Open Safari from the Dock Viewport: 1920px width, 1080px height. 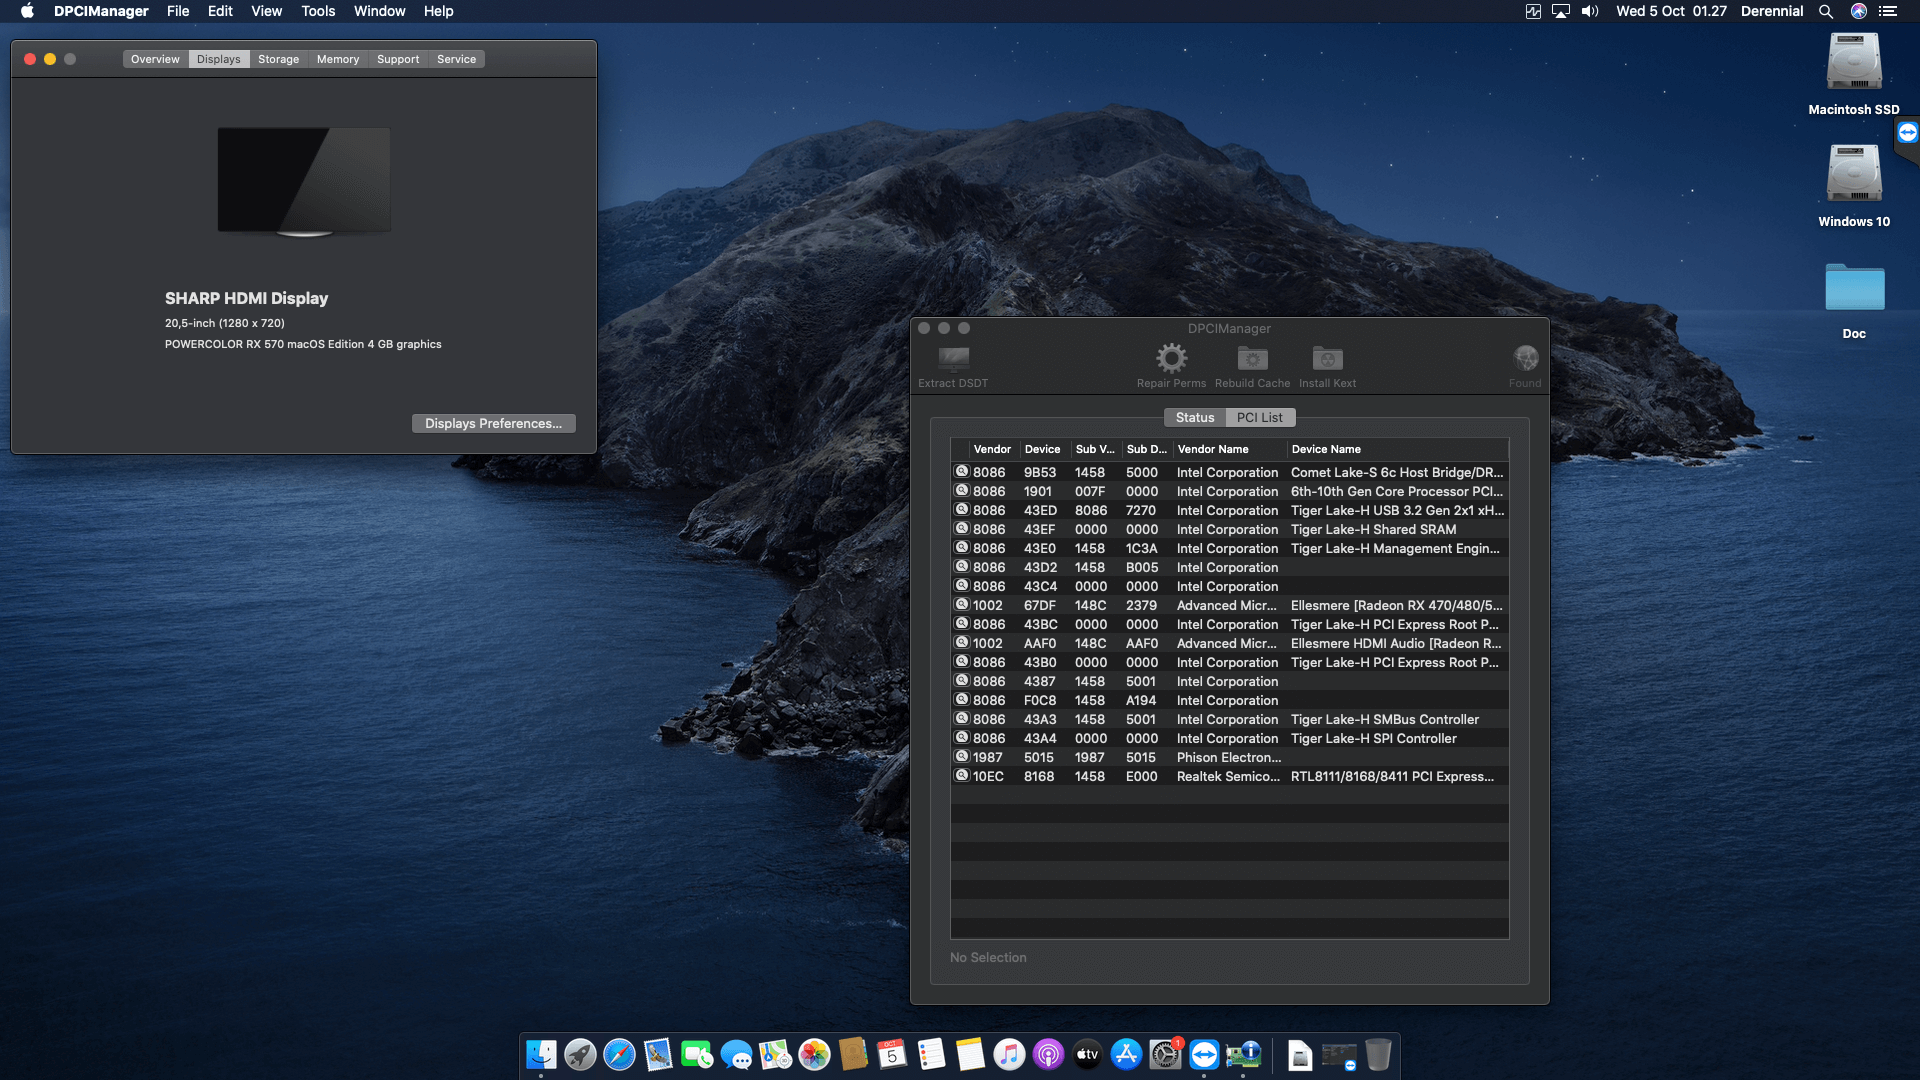coord(620,1055)
